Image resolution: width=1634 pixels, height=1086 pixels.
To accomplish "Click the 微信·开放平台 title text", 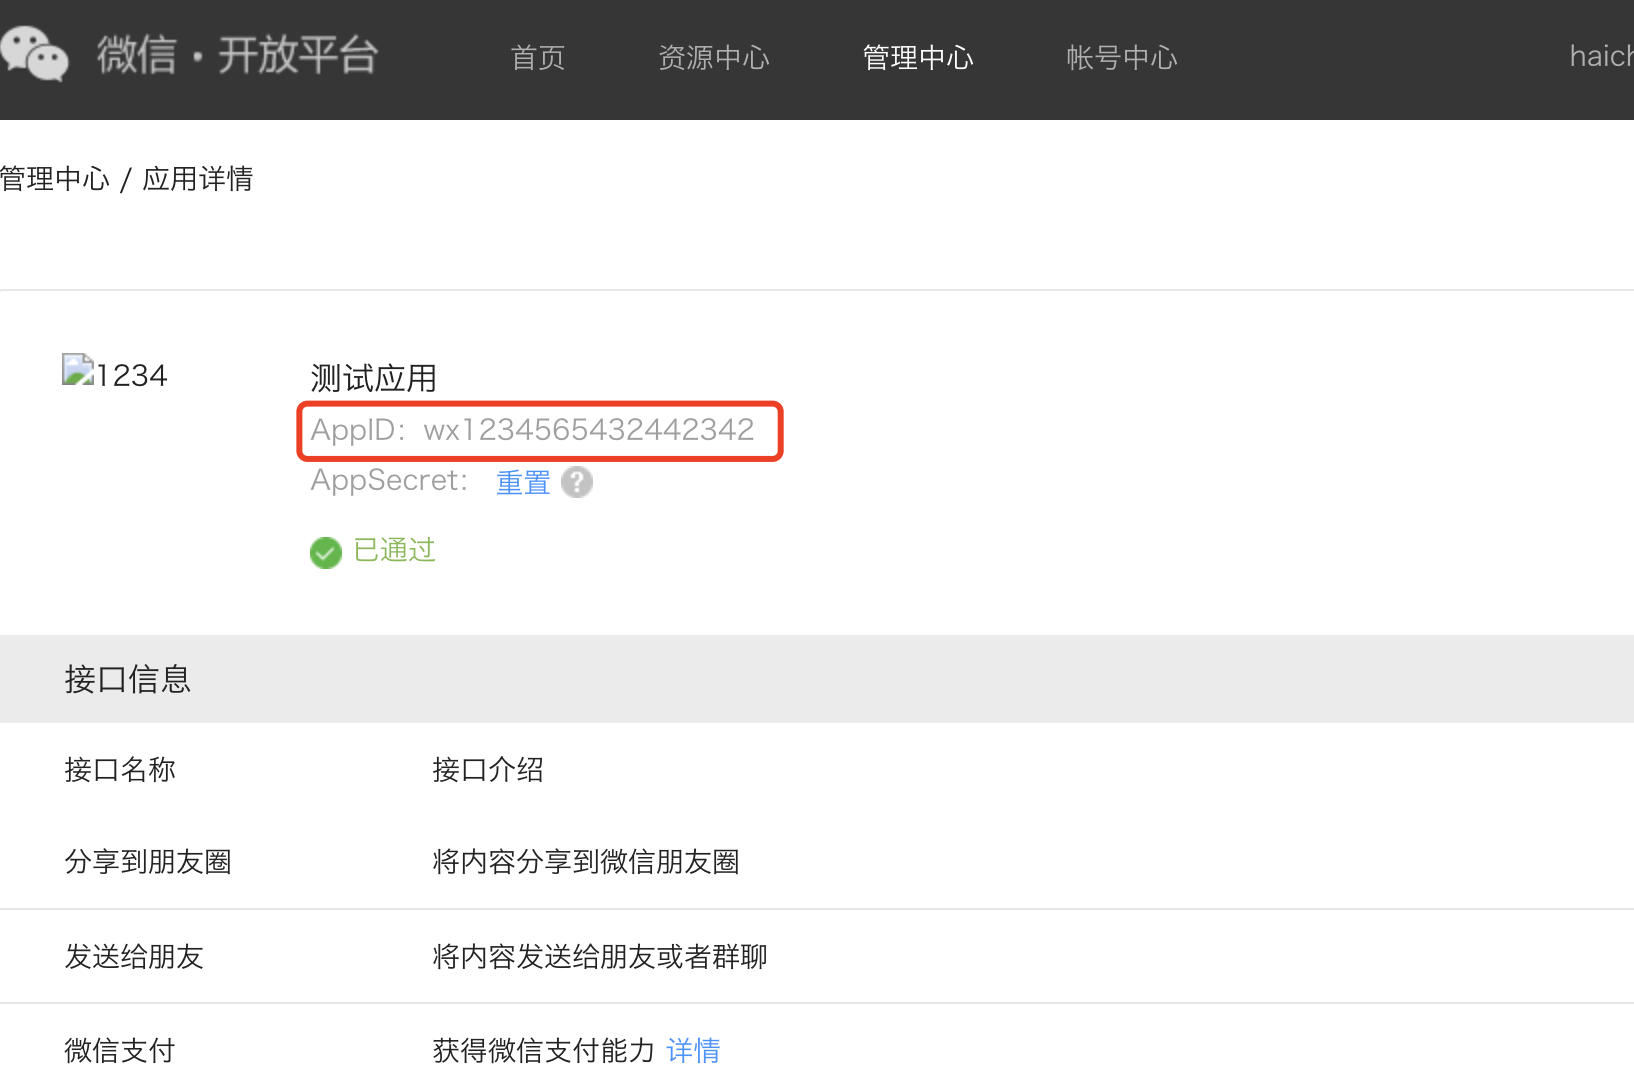I will [x=238, y=55].
